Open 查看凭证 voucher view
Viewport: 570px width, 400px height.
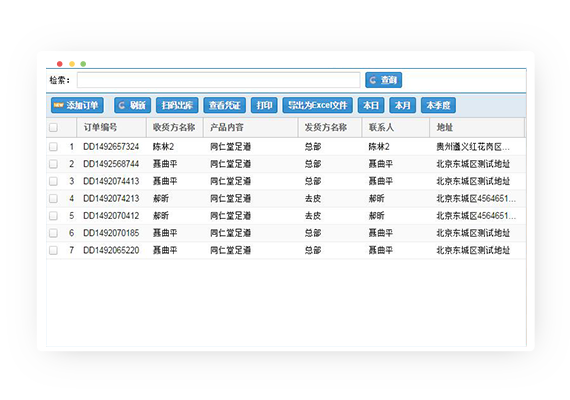pos(224,105)
